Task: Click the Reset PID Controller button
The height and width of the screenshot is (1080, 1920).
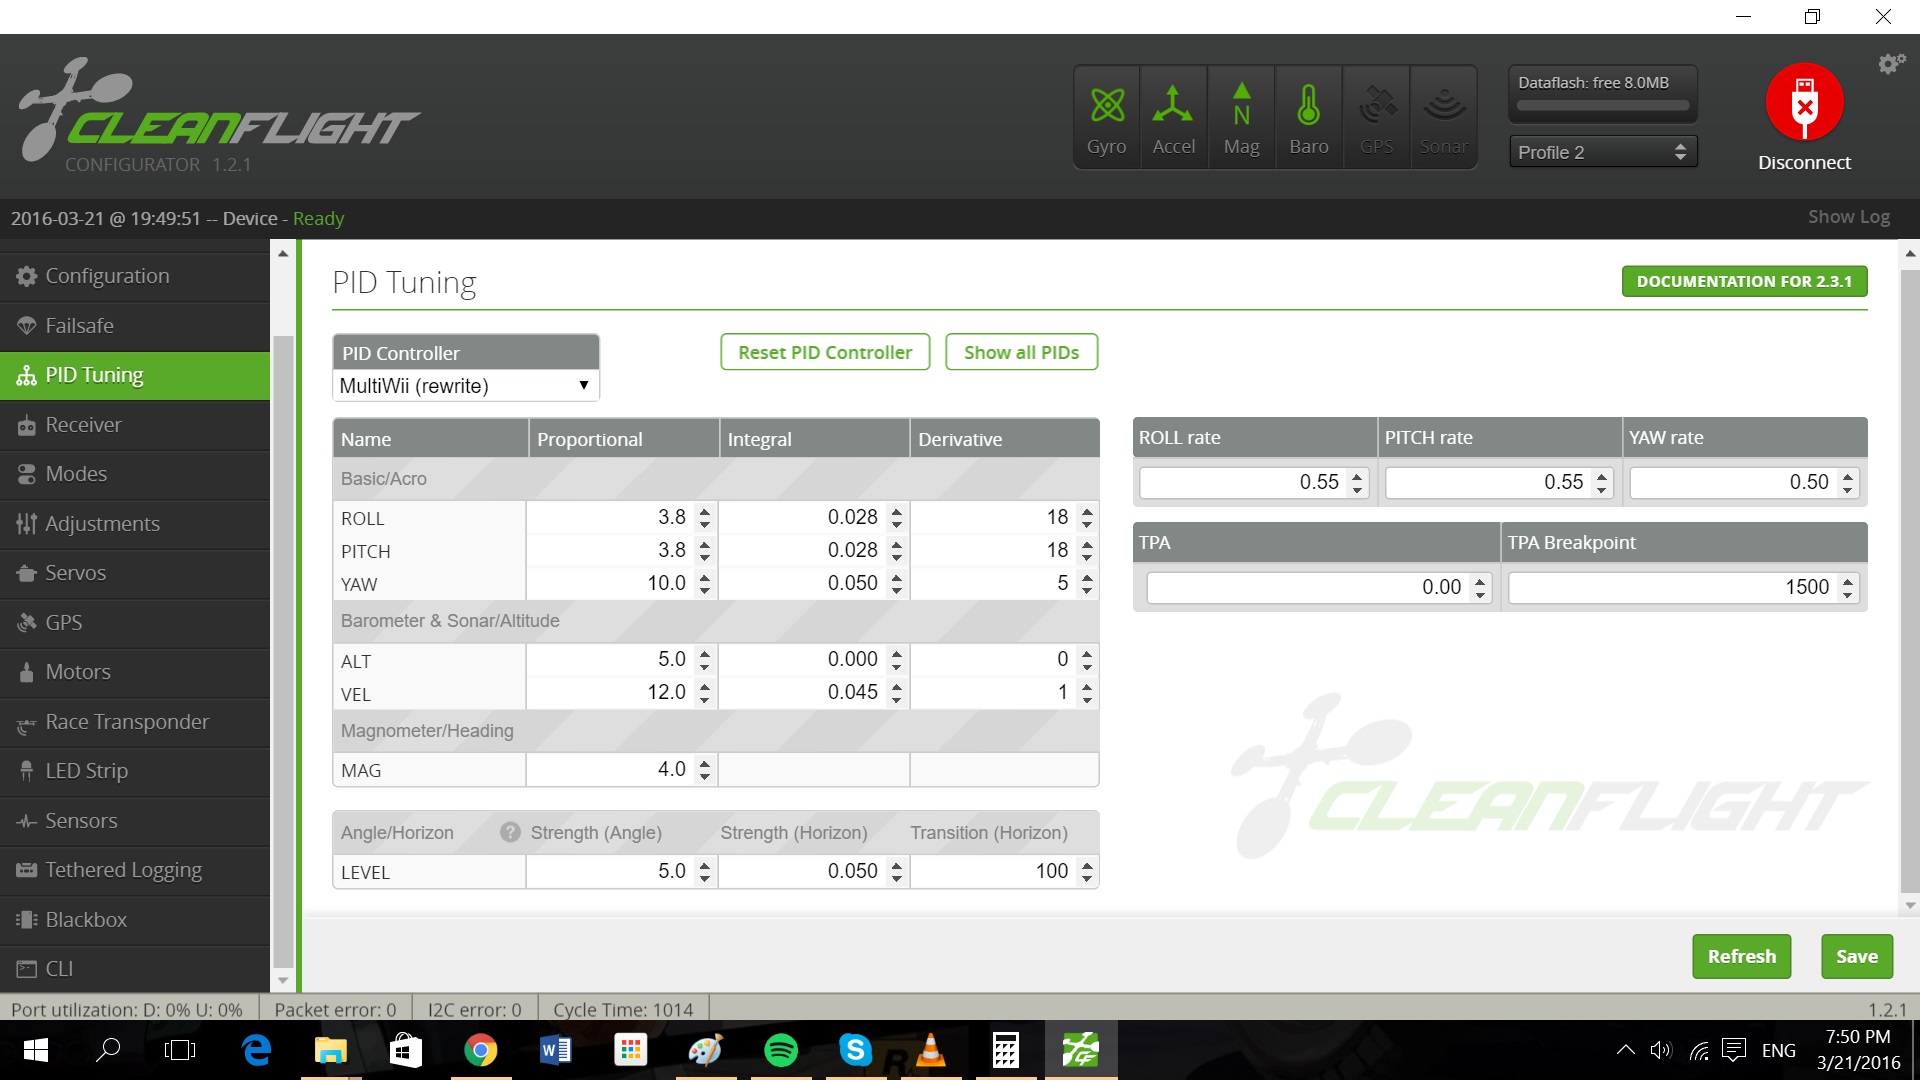Action: [825, 352]
